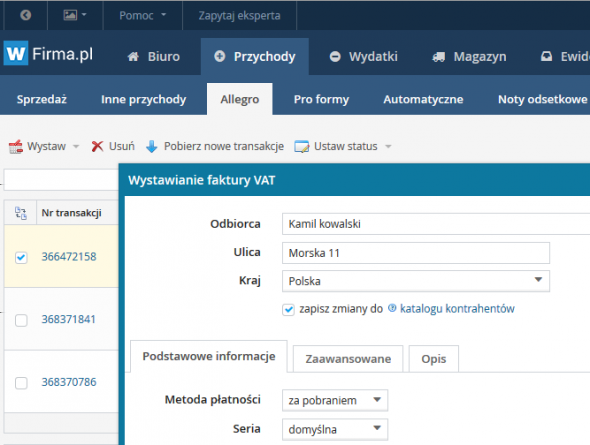Sort by Nr transakcji column header
Screen dimensions: 590x445
click(71, 213)
